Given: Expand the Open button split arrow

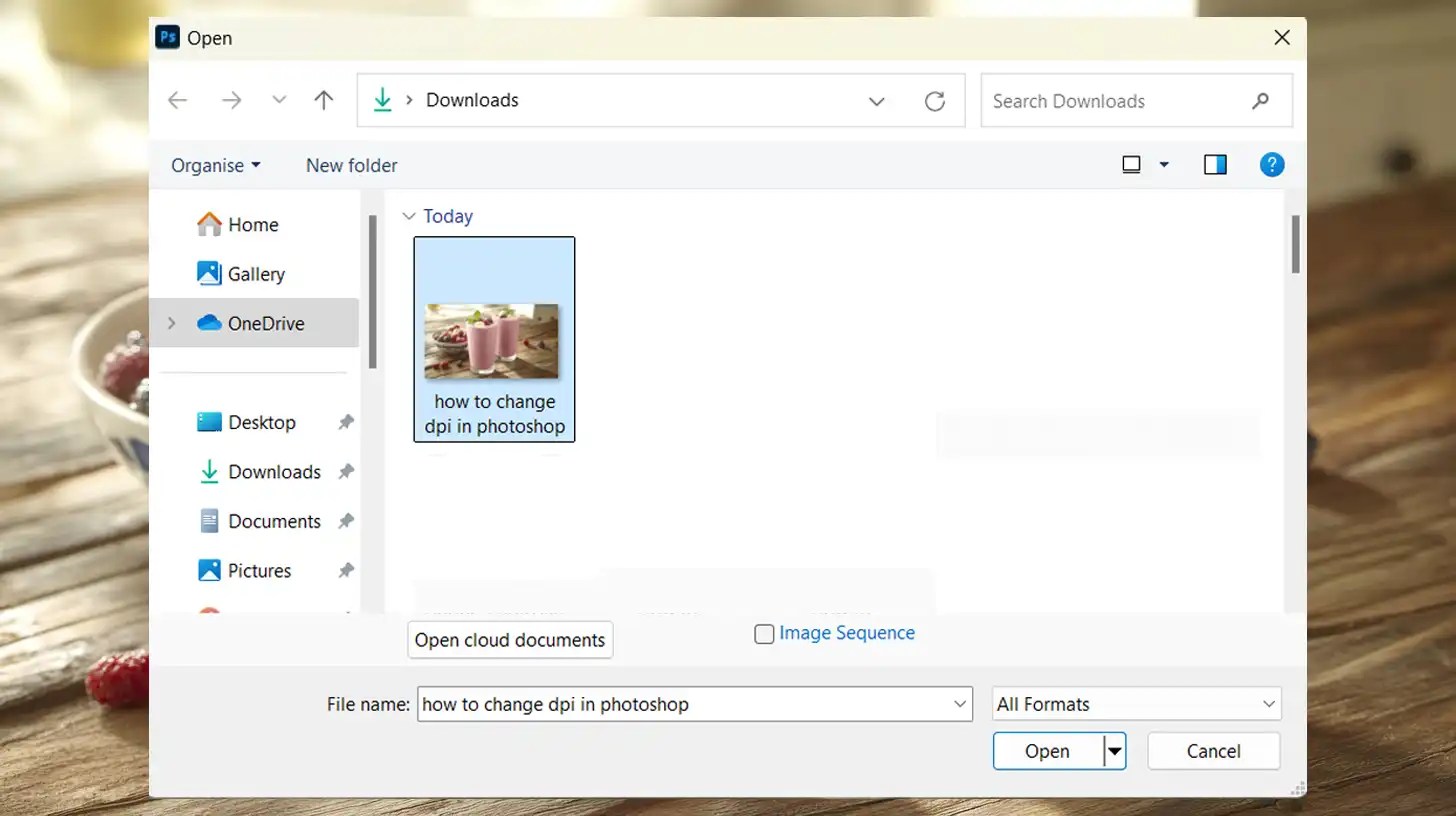Looking at the screenshot, I should point(1114,751).
